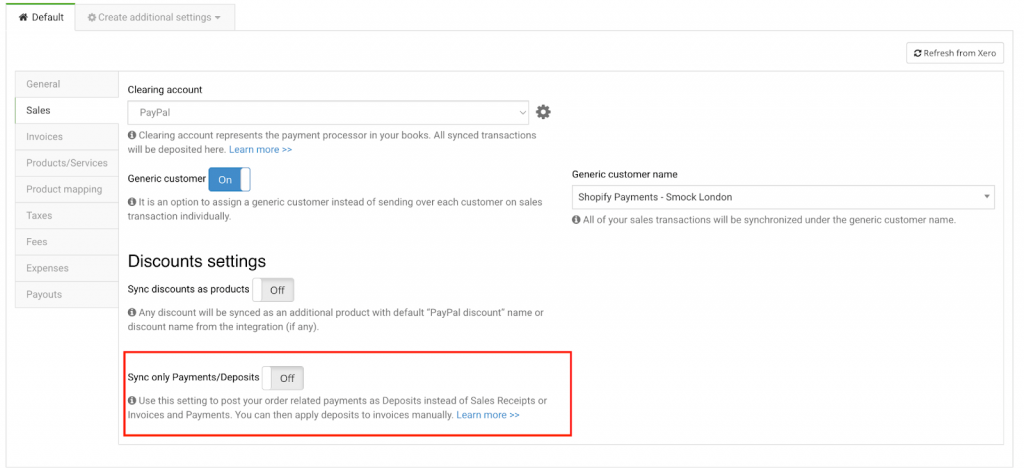Click info icon below Sync discounts as products
The image size is (1024, 469).
132,313
